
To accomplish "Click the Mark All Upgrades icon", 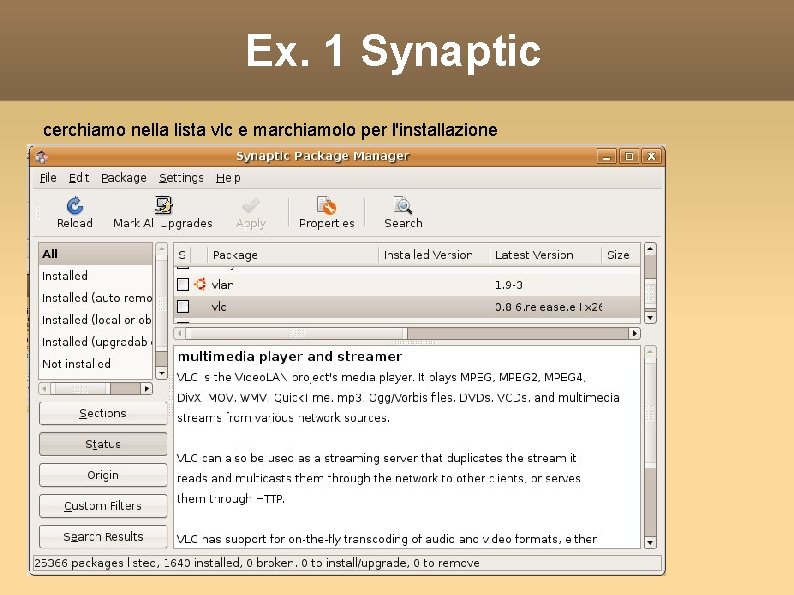I will [163, 205].
